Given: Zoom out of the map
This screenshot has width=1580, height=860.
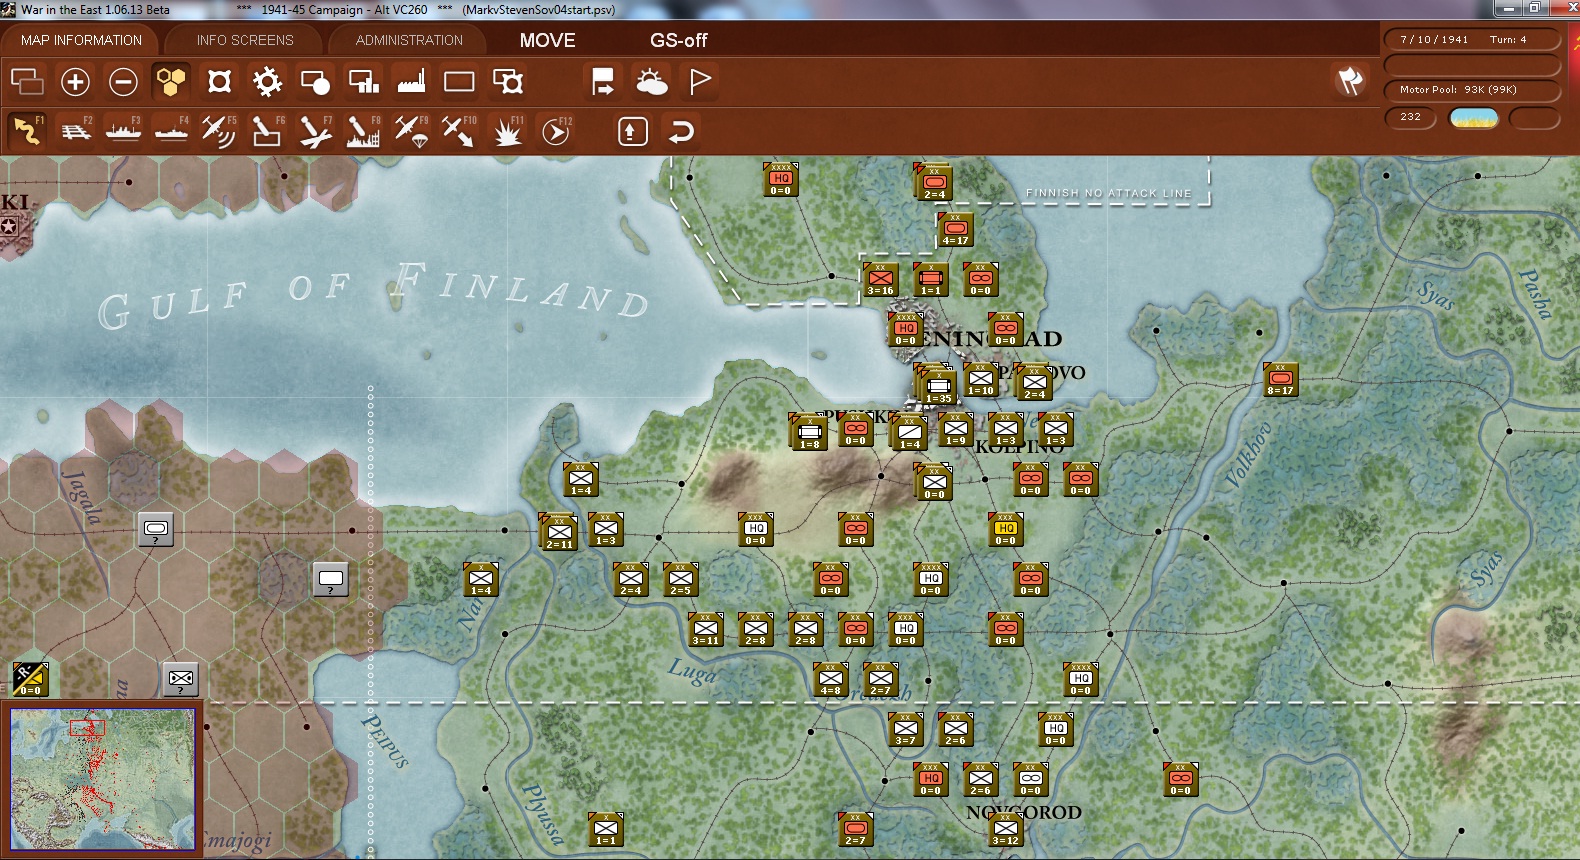Looking at the screenshot, I should point(123,82).
